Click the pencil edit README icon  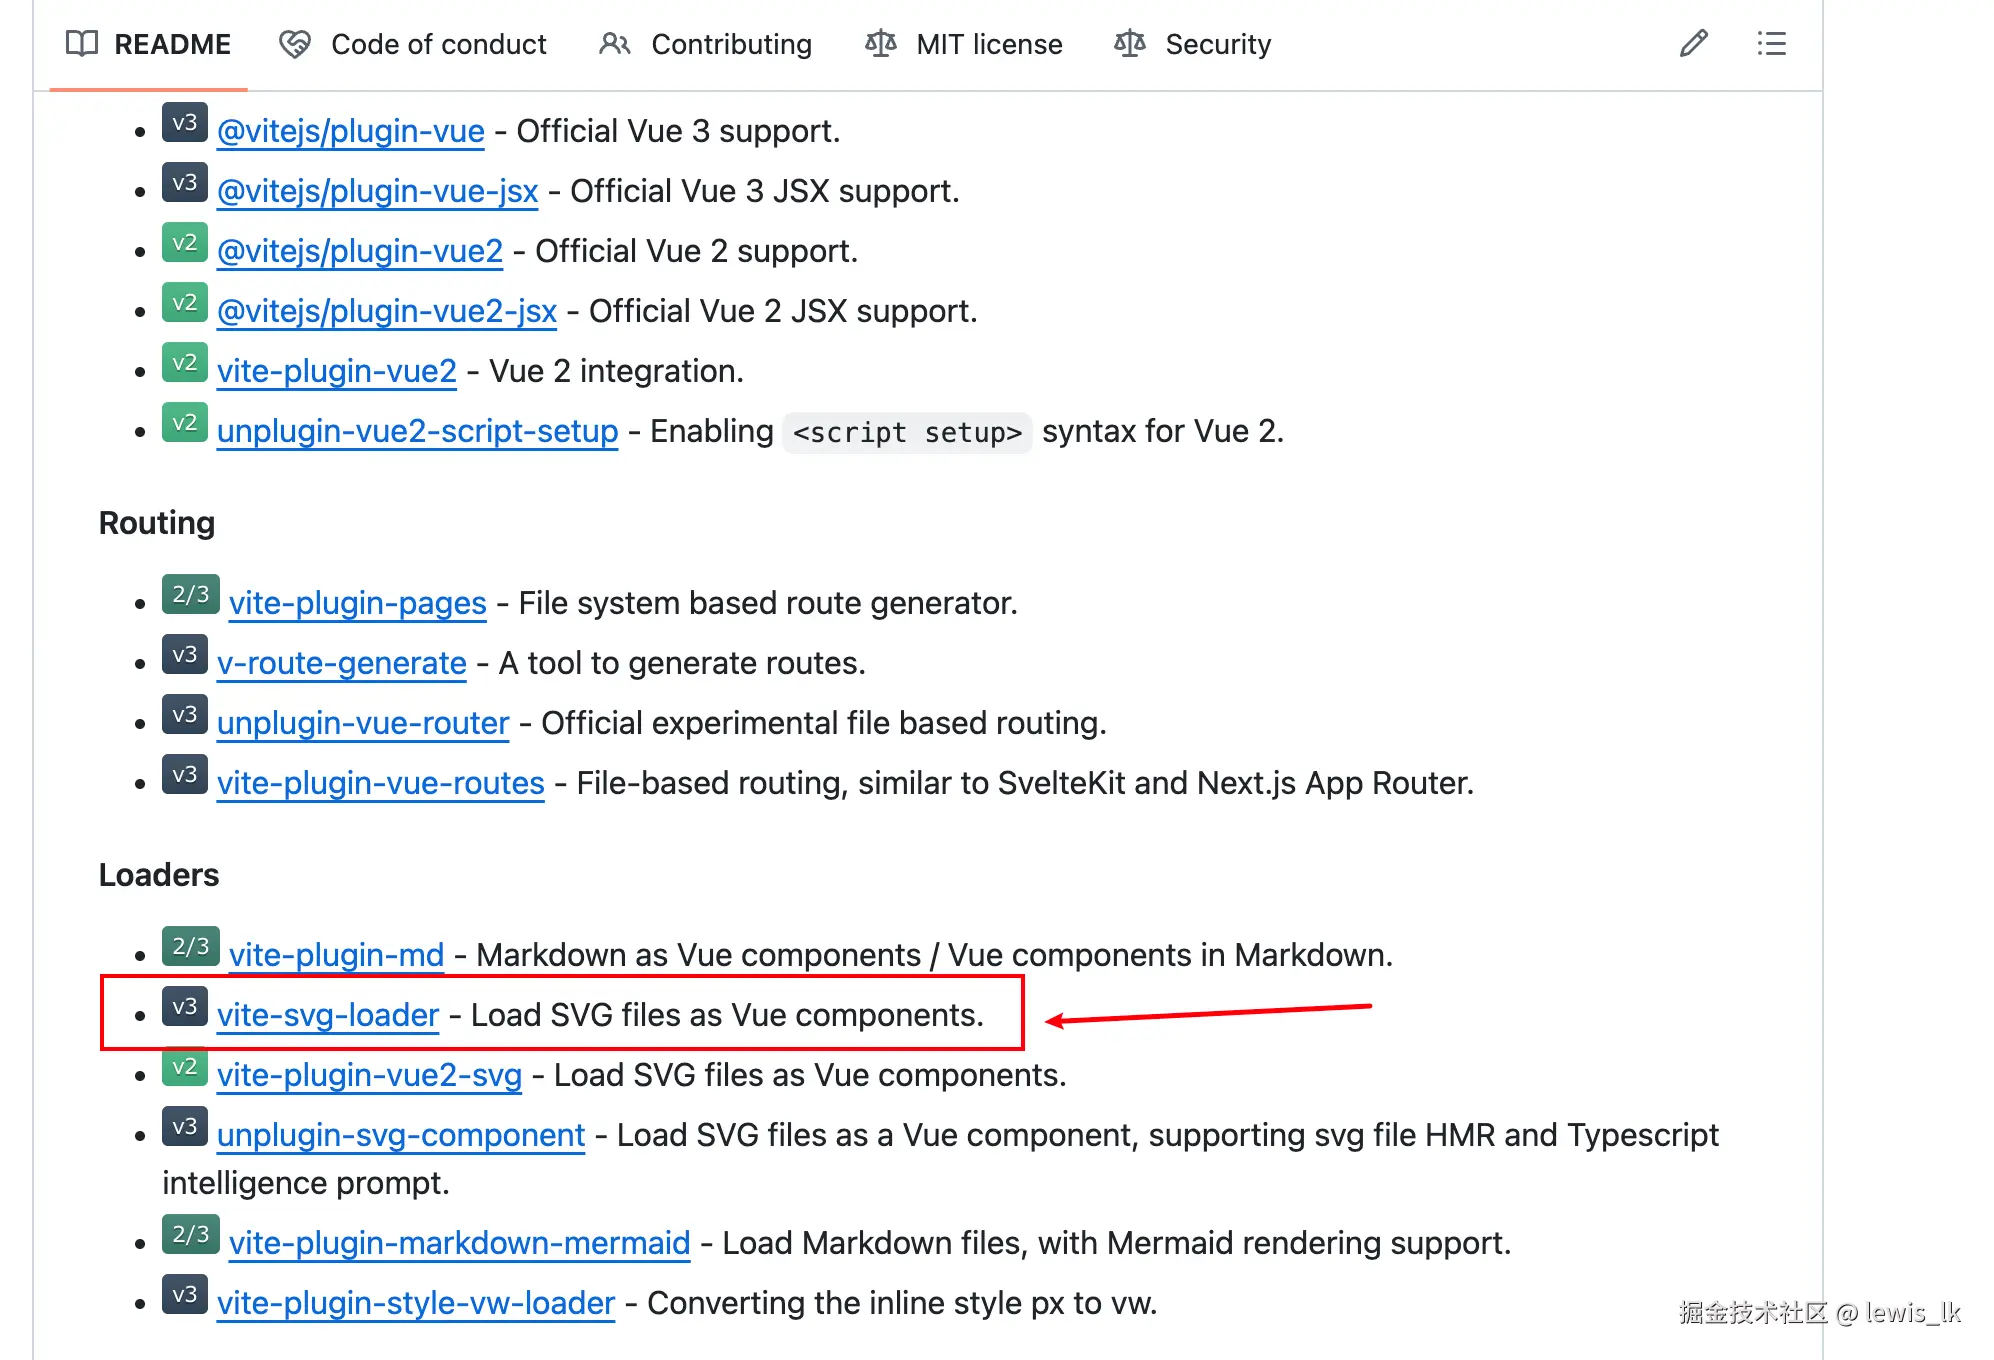[1693, 44]
